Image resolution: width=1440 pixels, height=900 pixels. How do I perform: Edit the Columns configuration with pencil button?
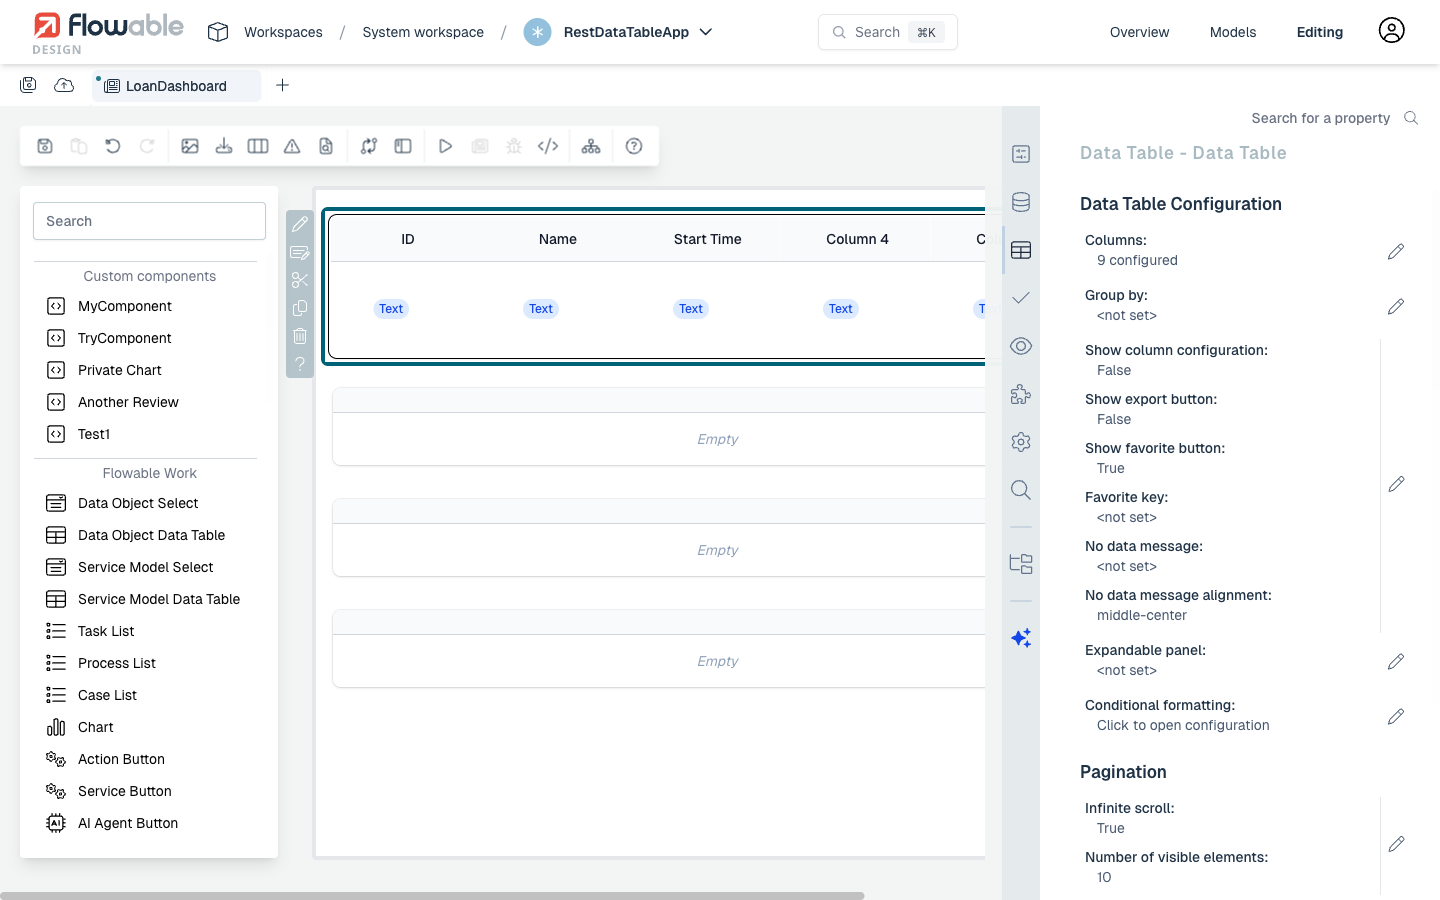point(1396,251)
